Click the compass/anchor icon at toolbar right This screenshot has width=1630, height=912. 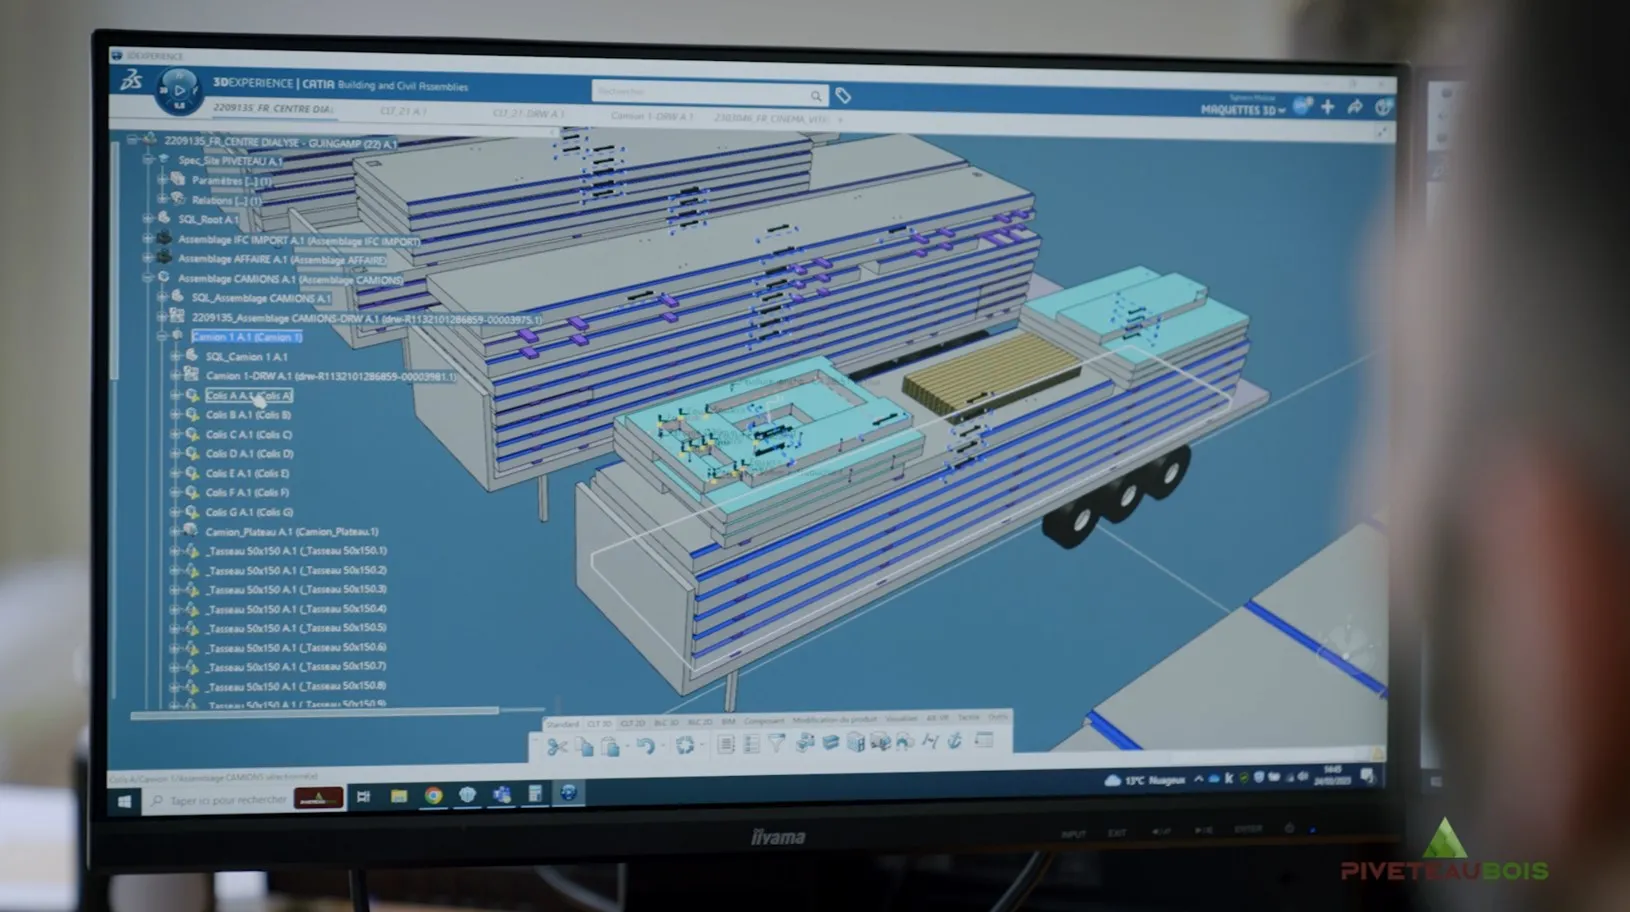click(955, 742)
